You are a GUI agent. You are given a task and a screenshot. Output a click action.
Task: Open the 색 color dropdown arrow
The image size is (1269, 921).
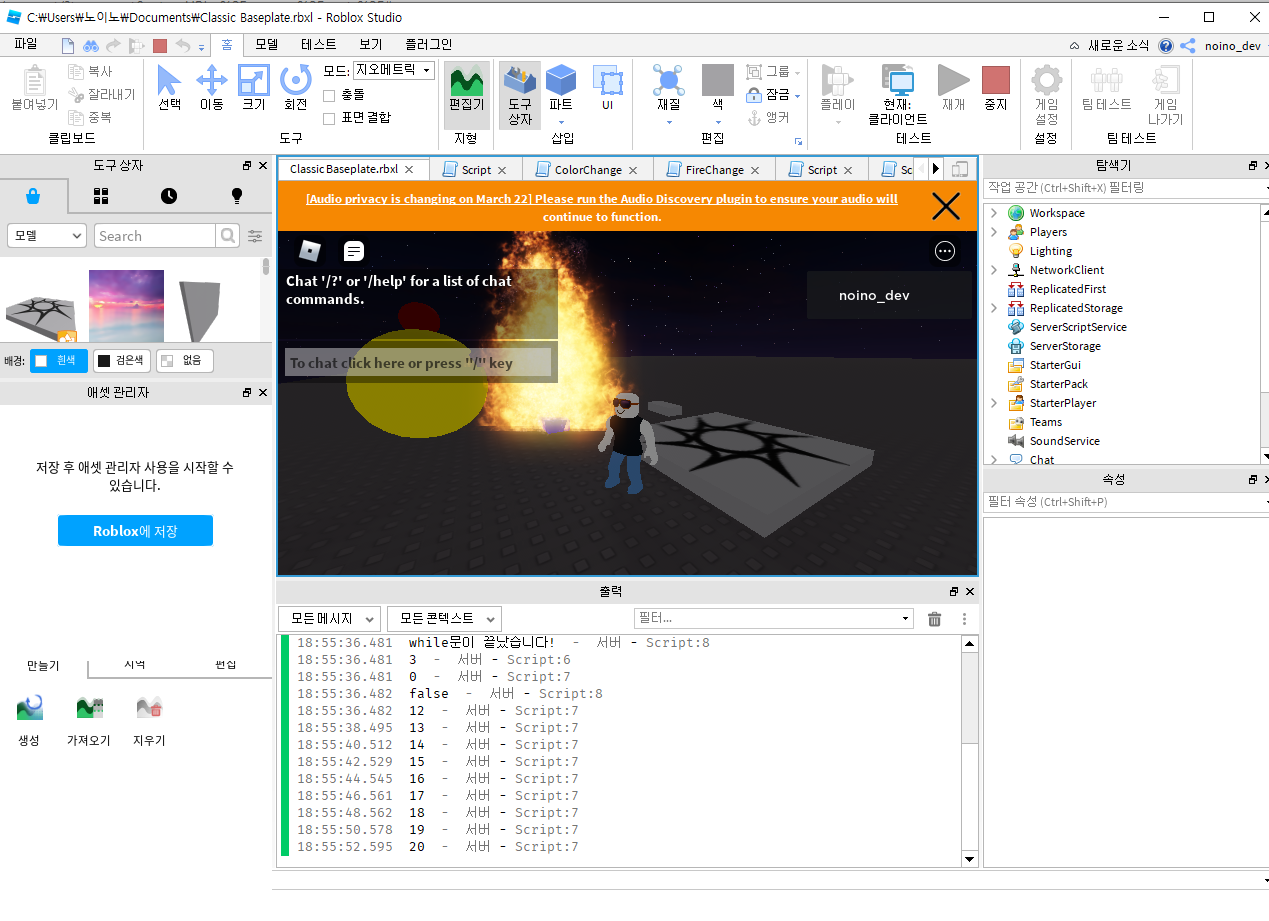[x=717, y=122]
